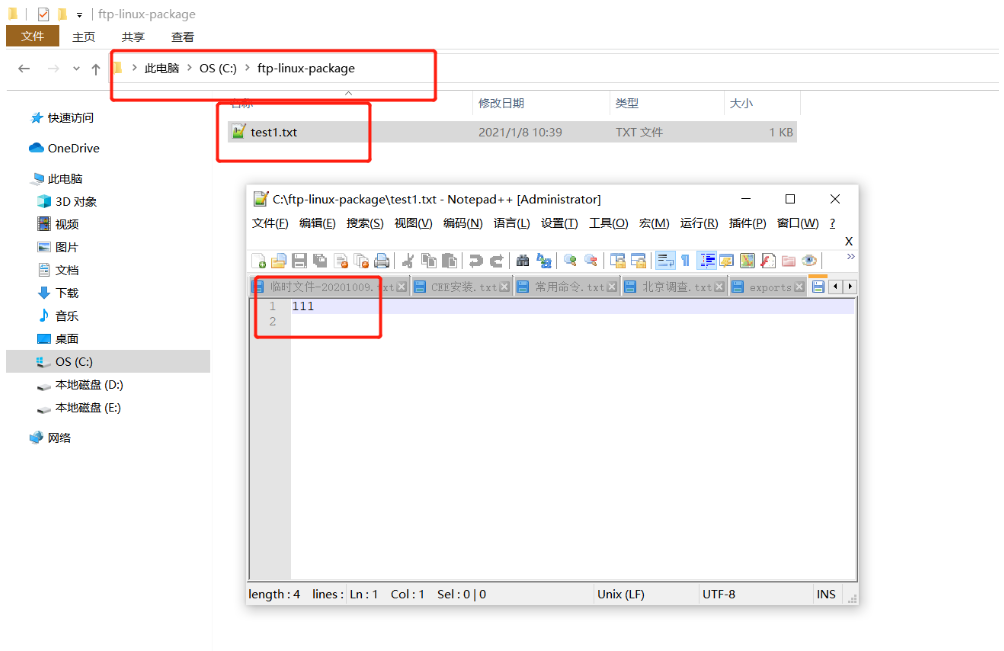Open Find with the binoculars icon
The image size is (1004, 651).
coord(522,261)
